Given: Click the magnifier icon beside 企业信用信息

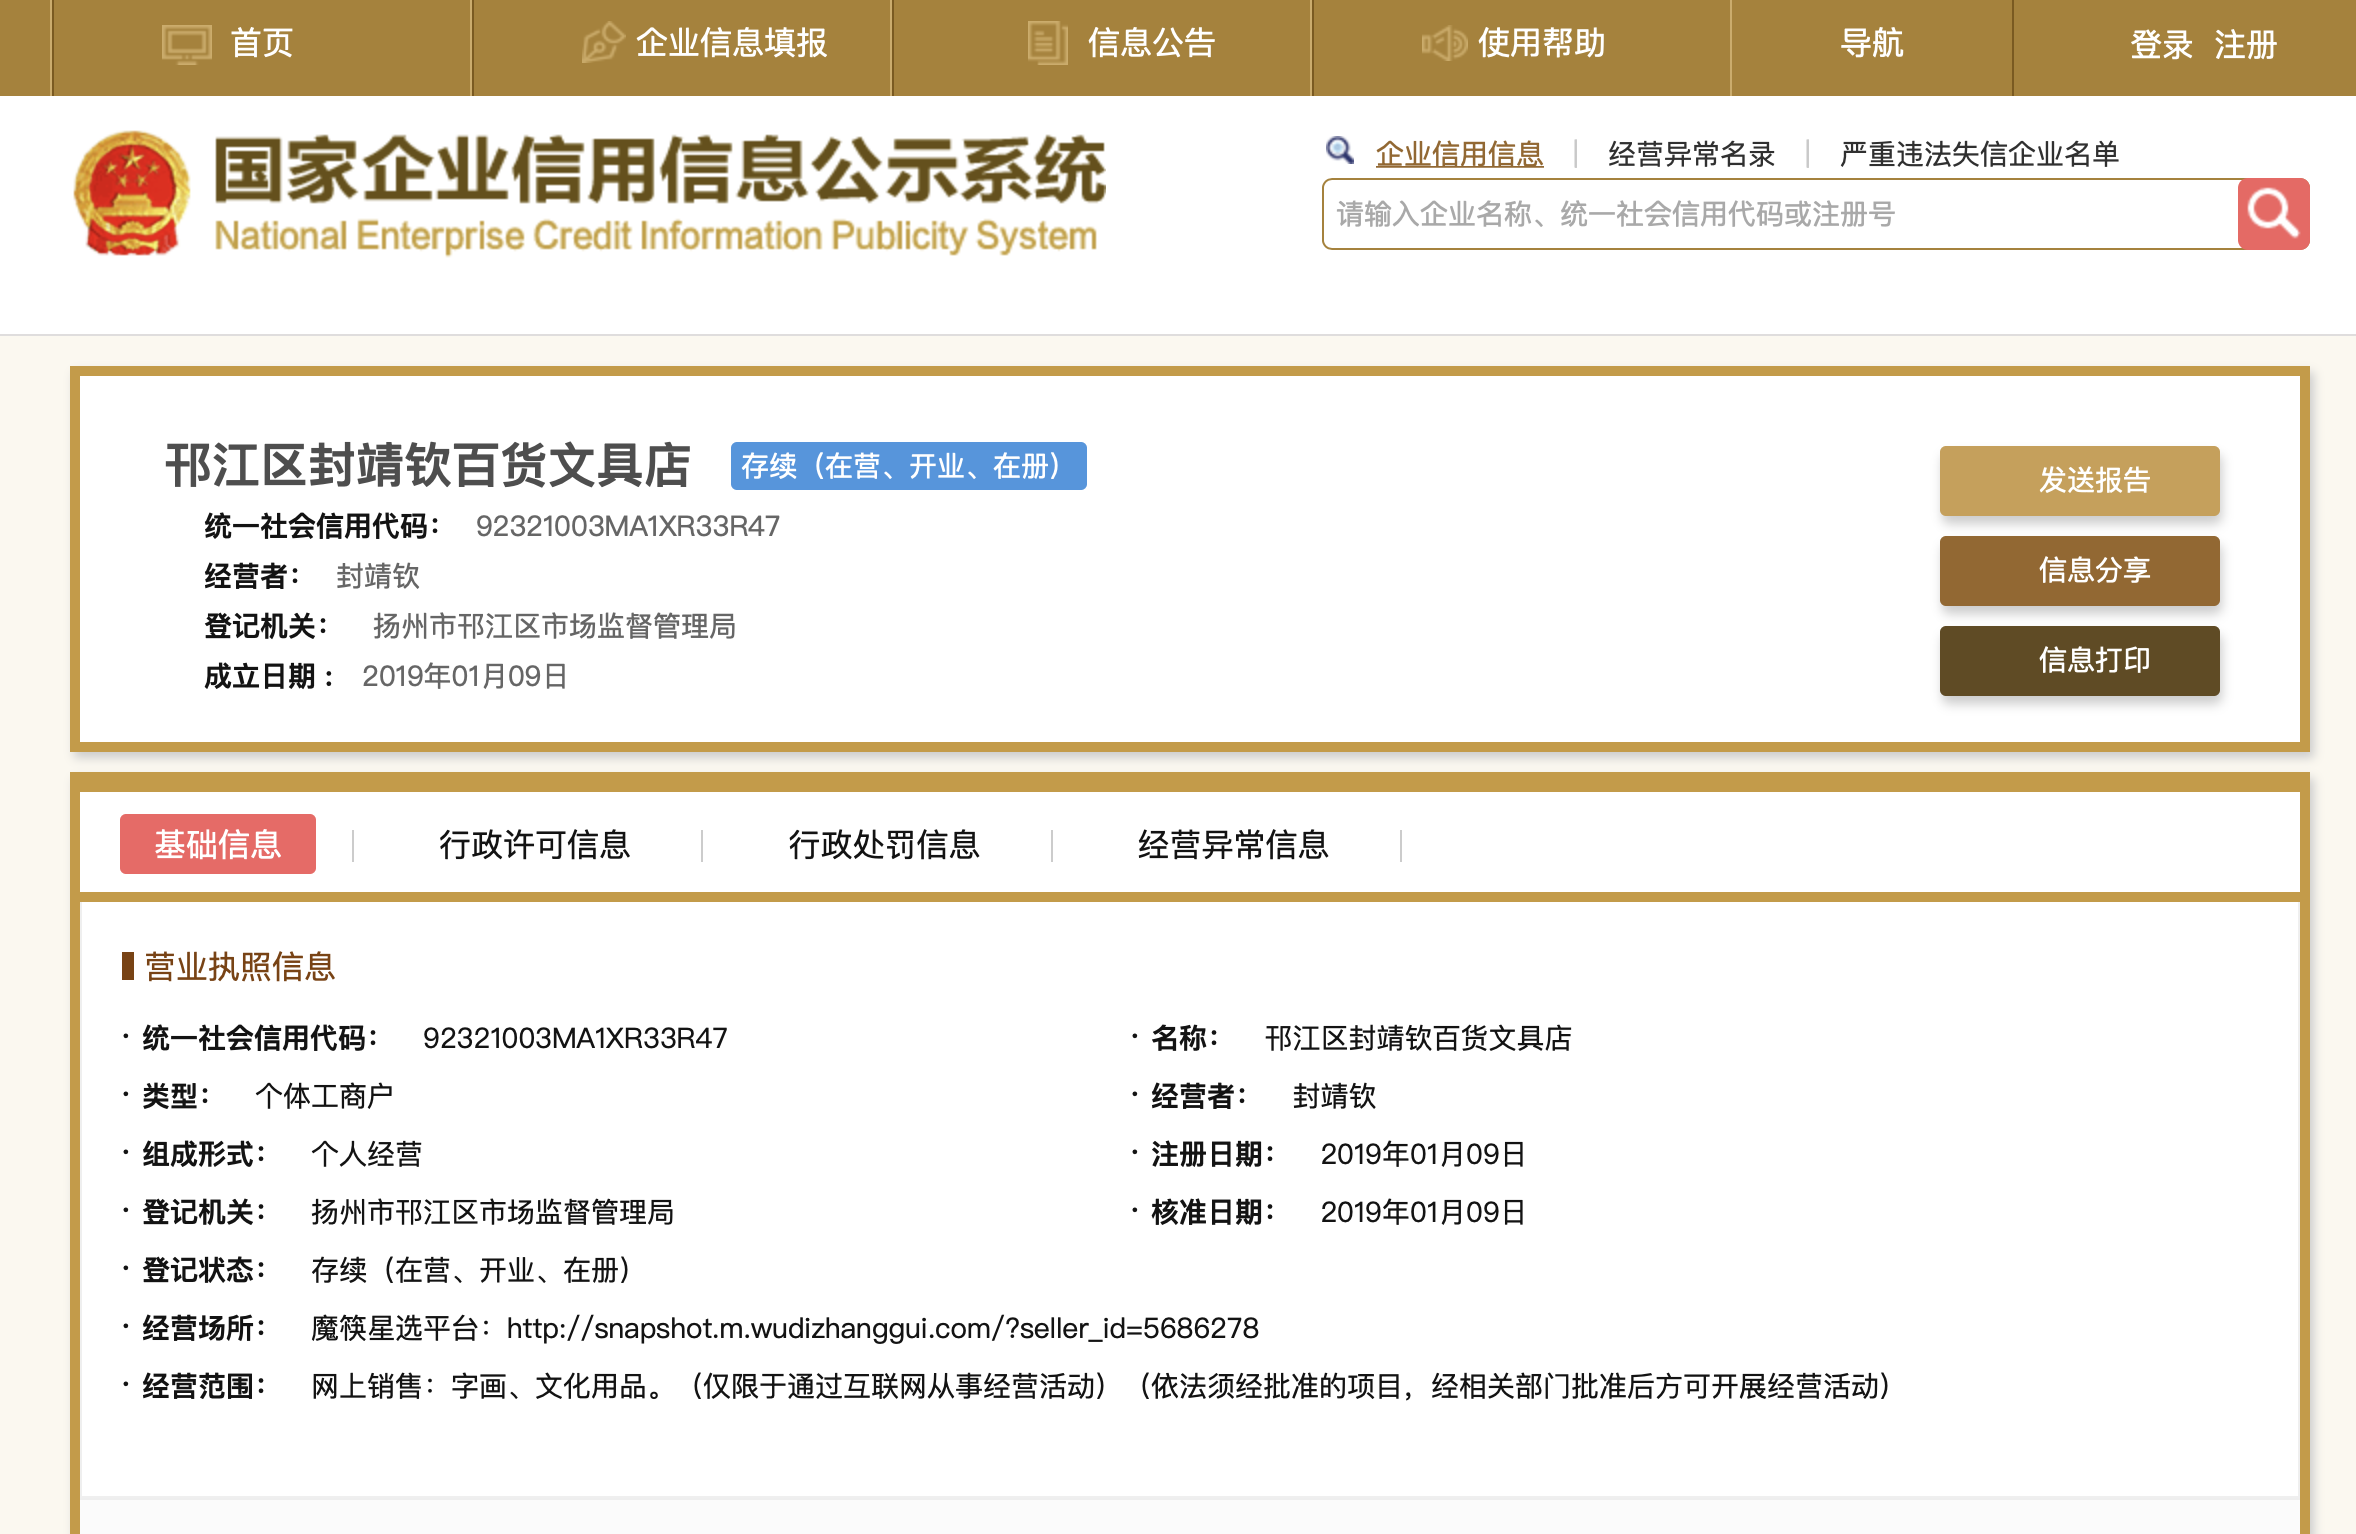Looking at the screenshot, I should coord(1338,150).
